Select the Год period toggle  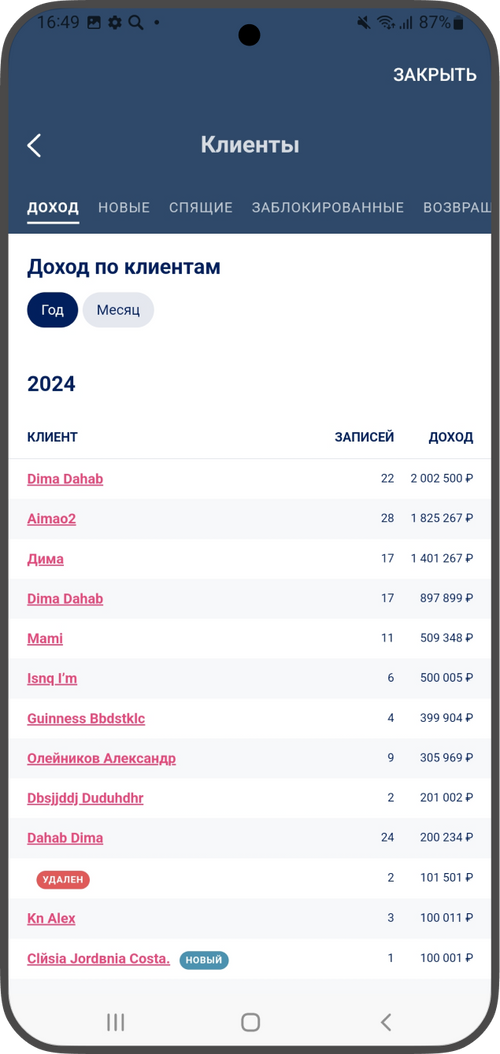(x=52, y=310)
